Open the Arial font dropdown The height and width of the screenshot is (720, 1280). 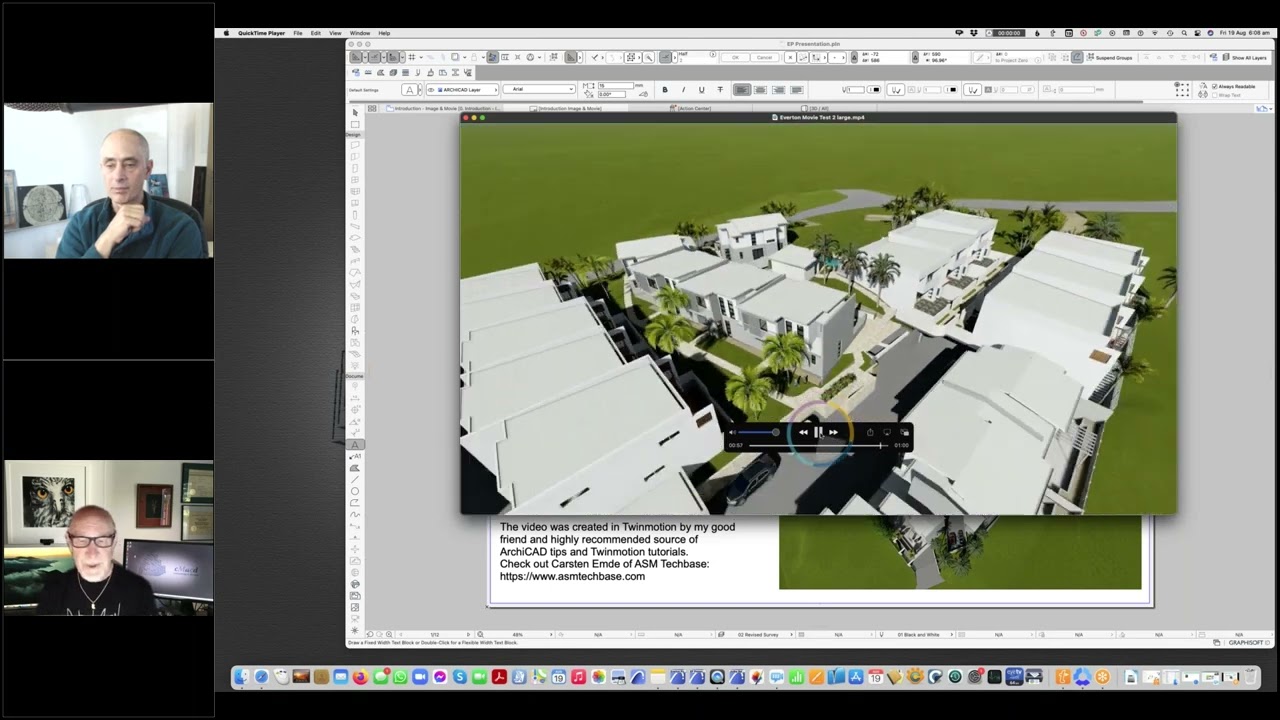coord(539,90)
